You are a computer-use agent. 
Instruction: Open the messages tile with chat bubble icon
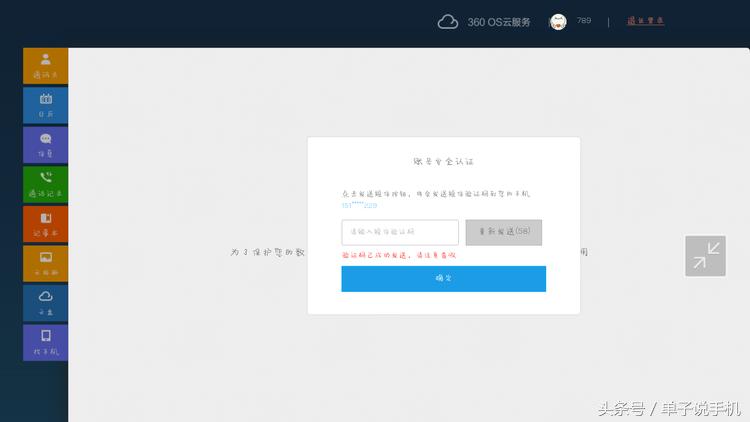(x=45, y=145)
